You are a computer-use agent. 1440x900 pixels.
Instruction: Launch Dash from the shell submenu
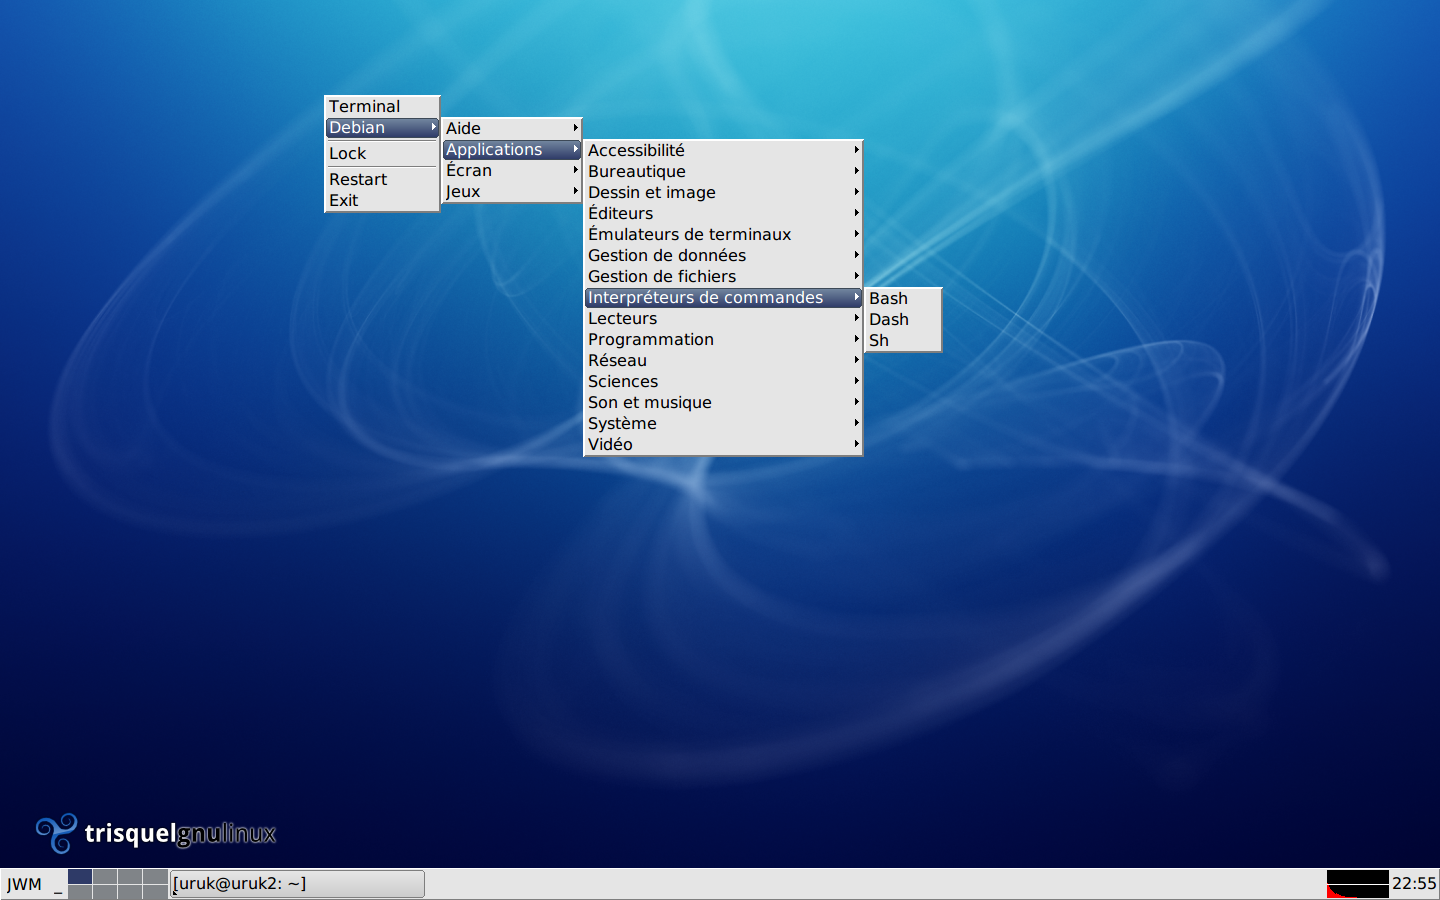coord(903,319)
